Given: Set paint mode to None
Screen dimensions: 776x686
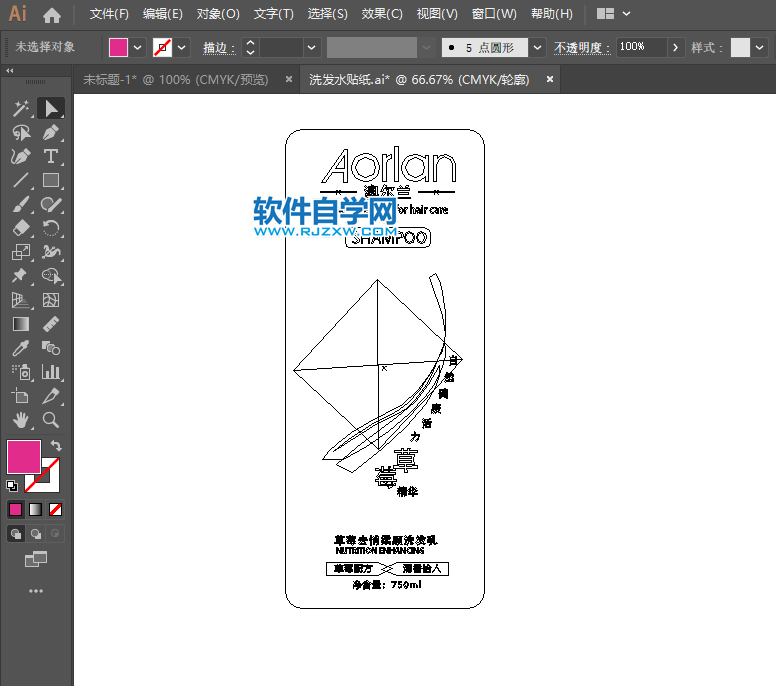Looking at the screenshot, I should point(55,509).
